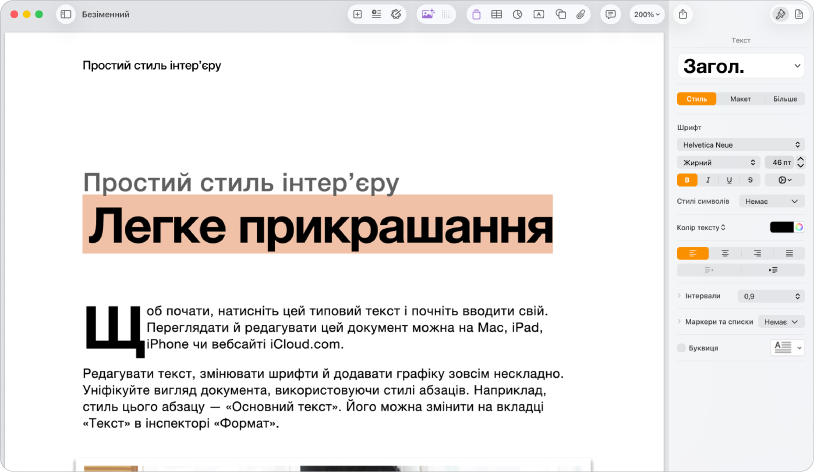Open the 200% zoom level menu
Viewport: 814px width, 473px height.
pyautogui.click(x=647, y=15)
